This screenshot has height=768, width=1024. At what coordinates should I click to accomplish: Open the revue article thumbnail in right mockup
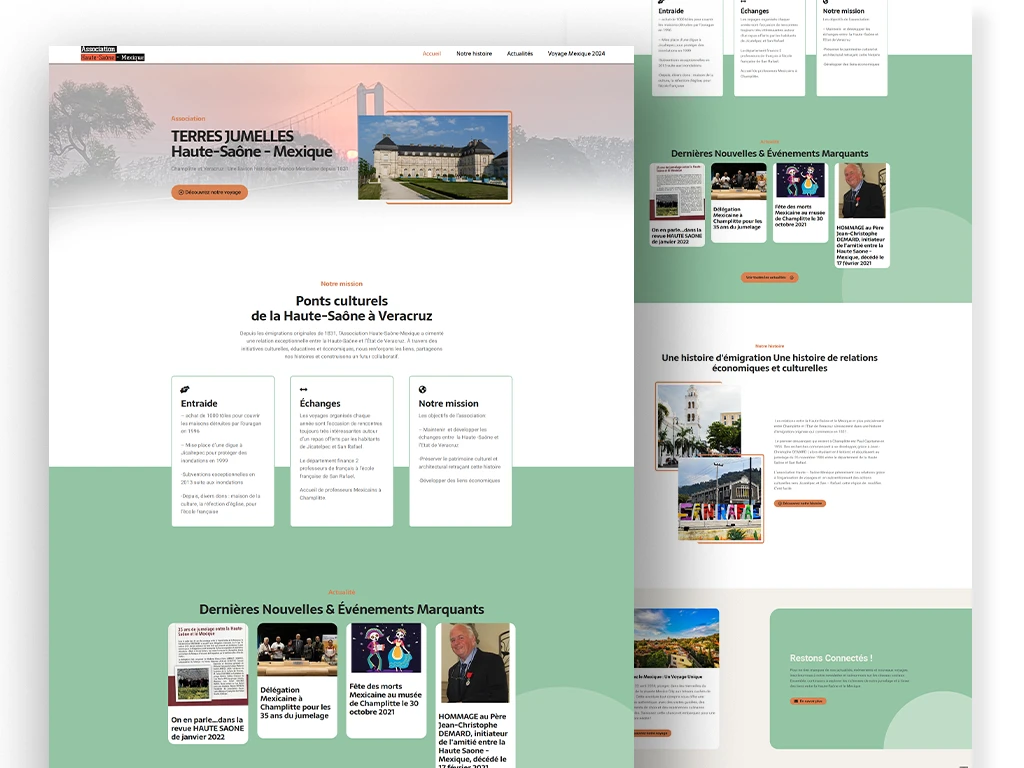tap(677, 192)
